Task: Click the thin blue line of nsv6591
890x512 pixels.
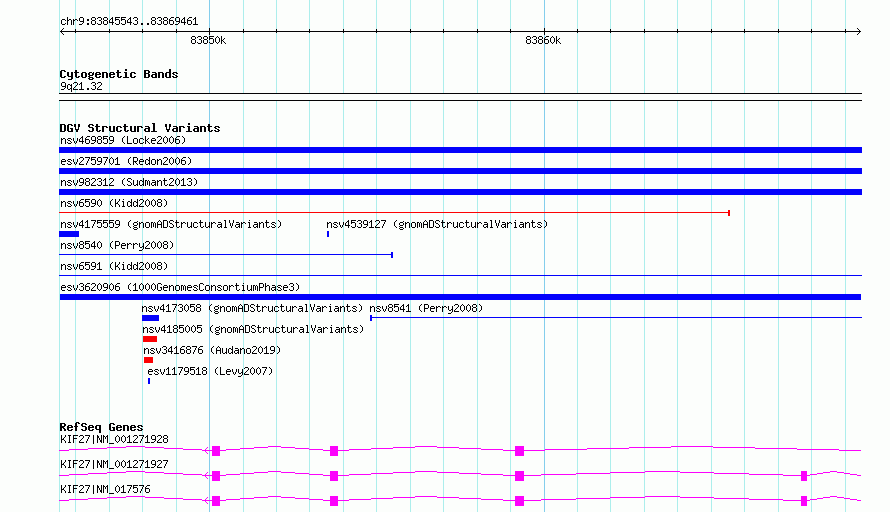Action: pos(460,276)
